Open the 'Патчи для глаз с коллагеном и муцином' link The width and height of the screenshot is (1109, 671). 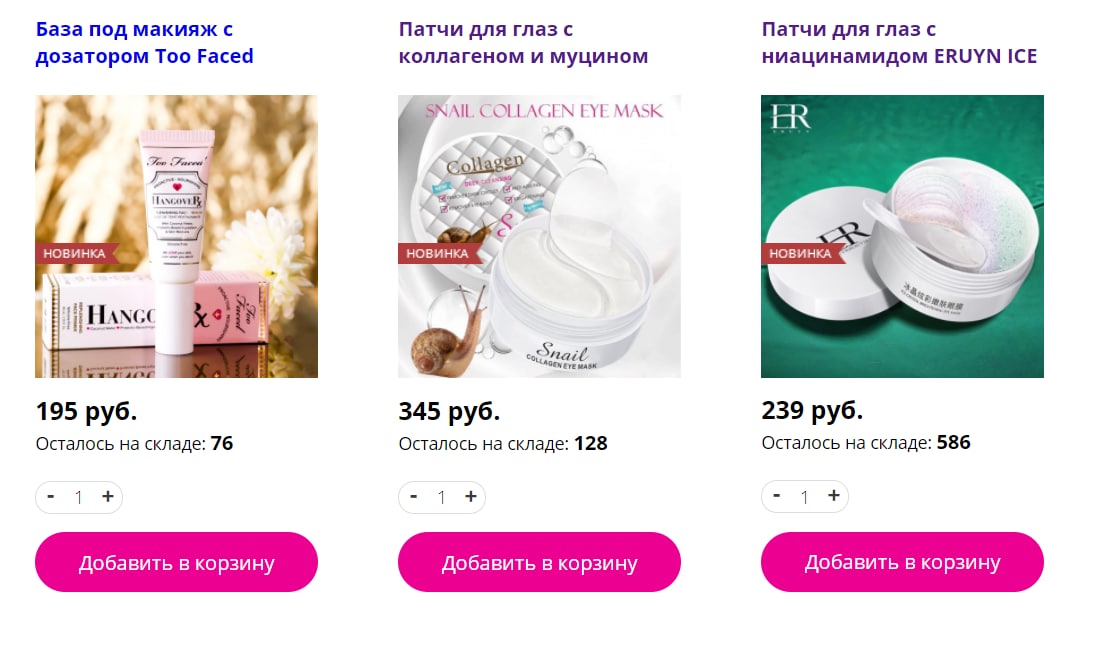(523, 42)
